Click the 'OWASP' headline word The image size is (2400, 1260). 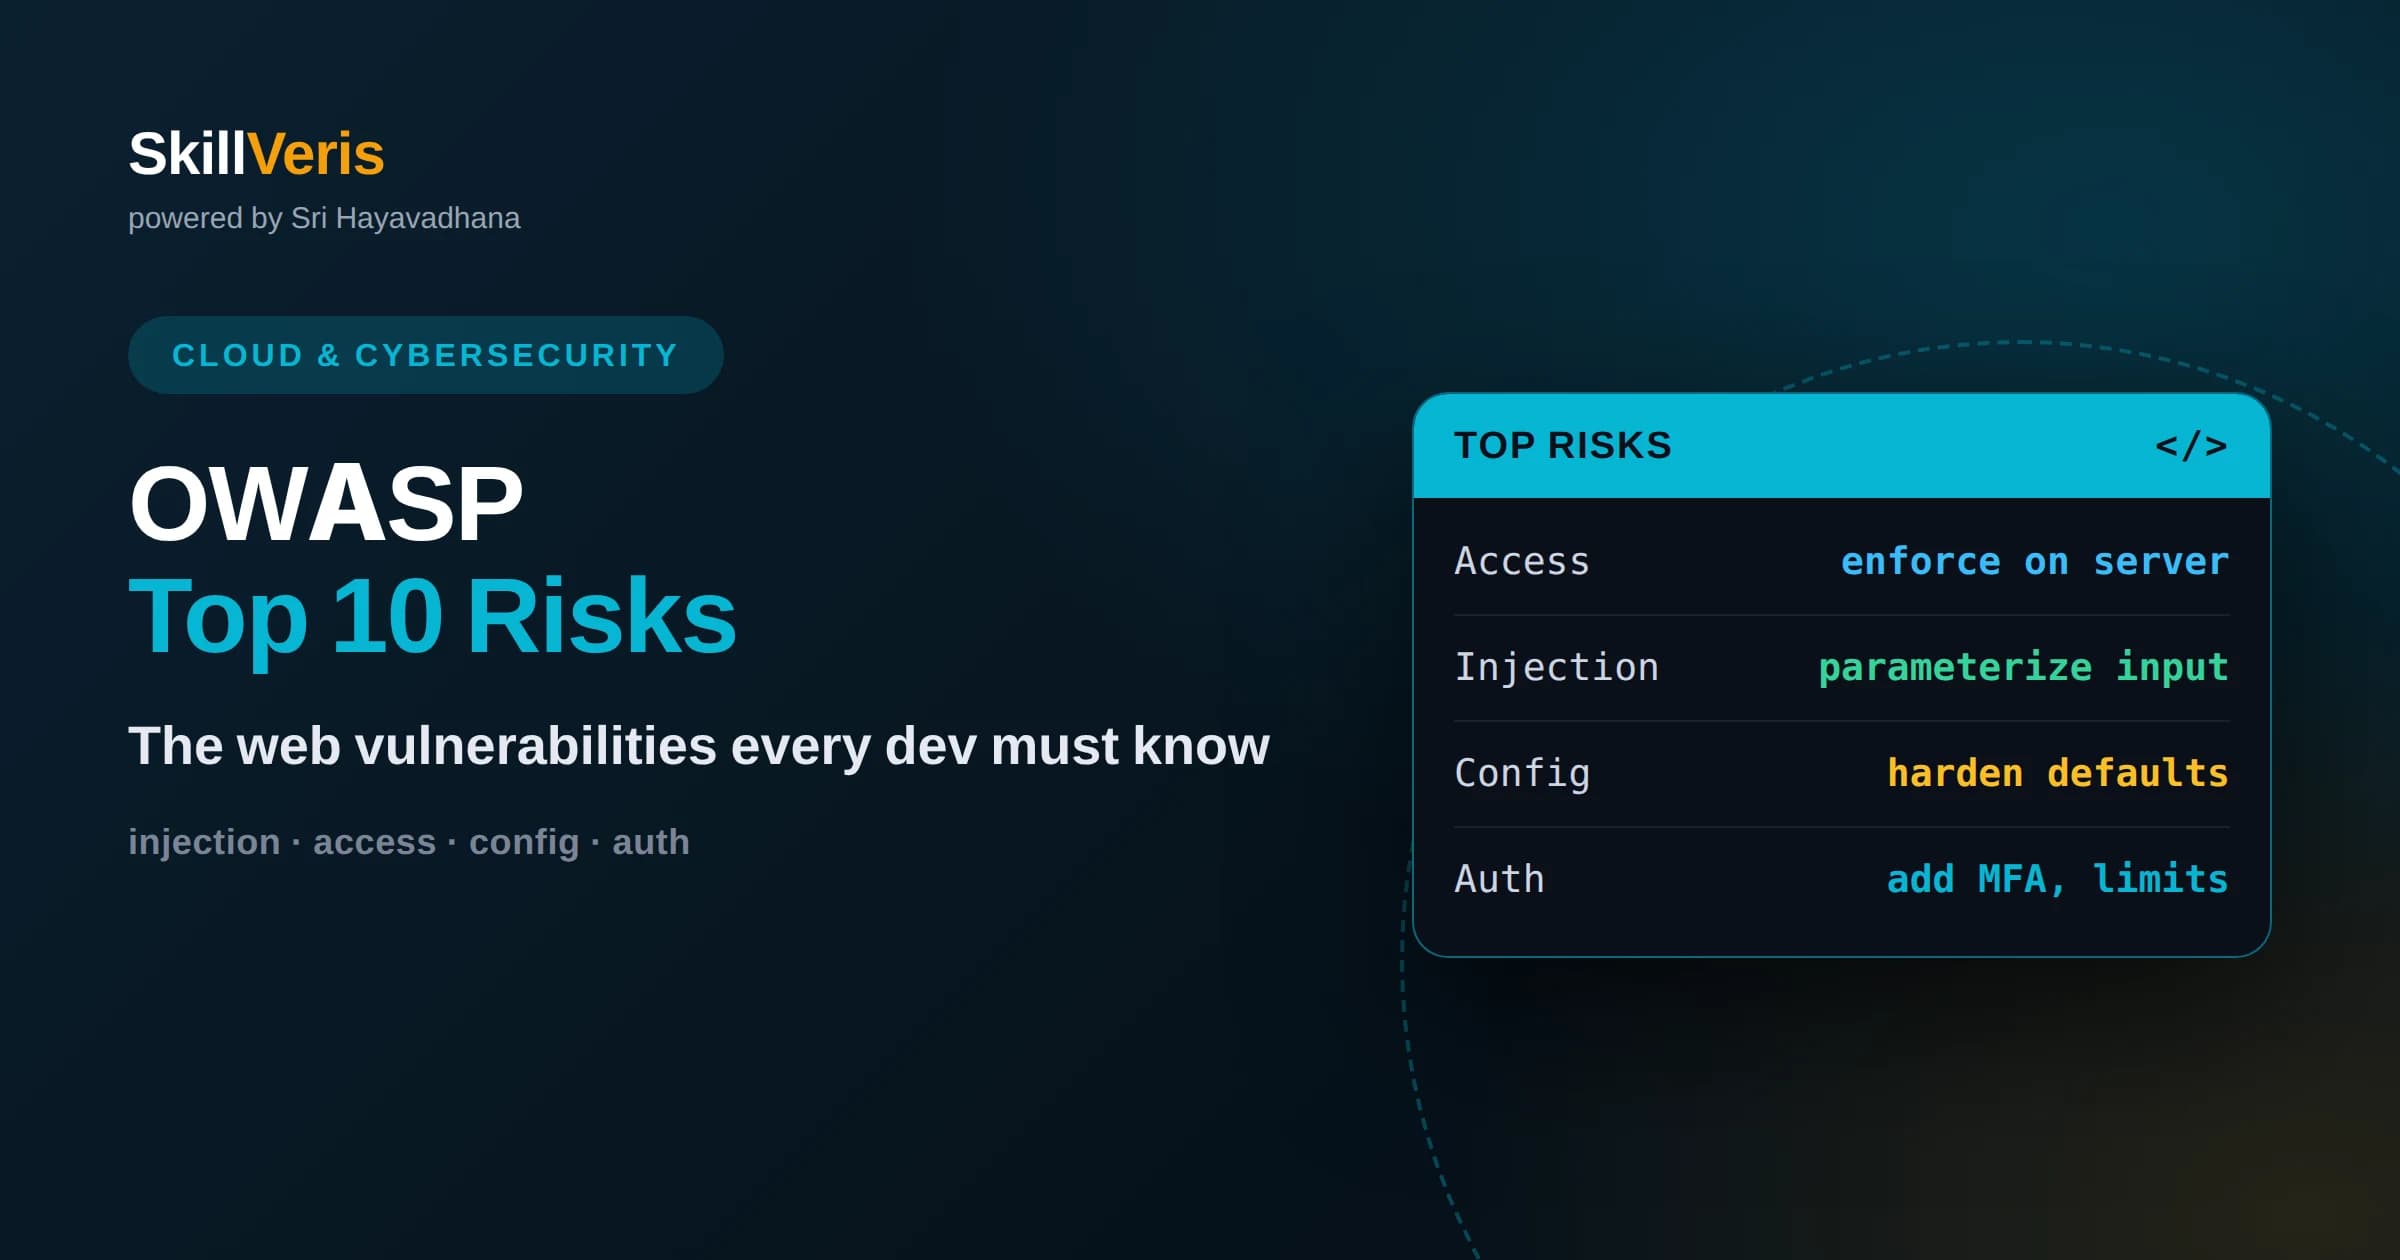tap(326, 503)
